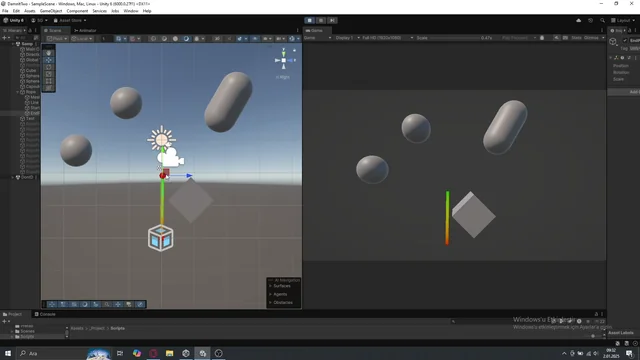Open version history icon in top bar

point(590,20)
